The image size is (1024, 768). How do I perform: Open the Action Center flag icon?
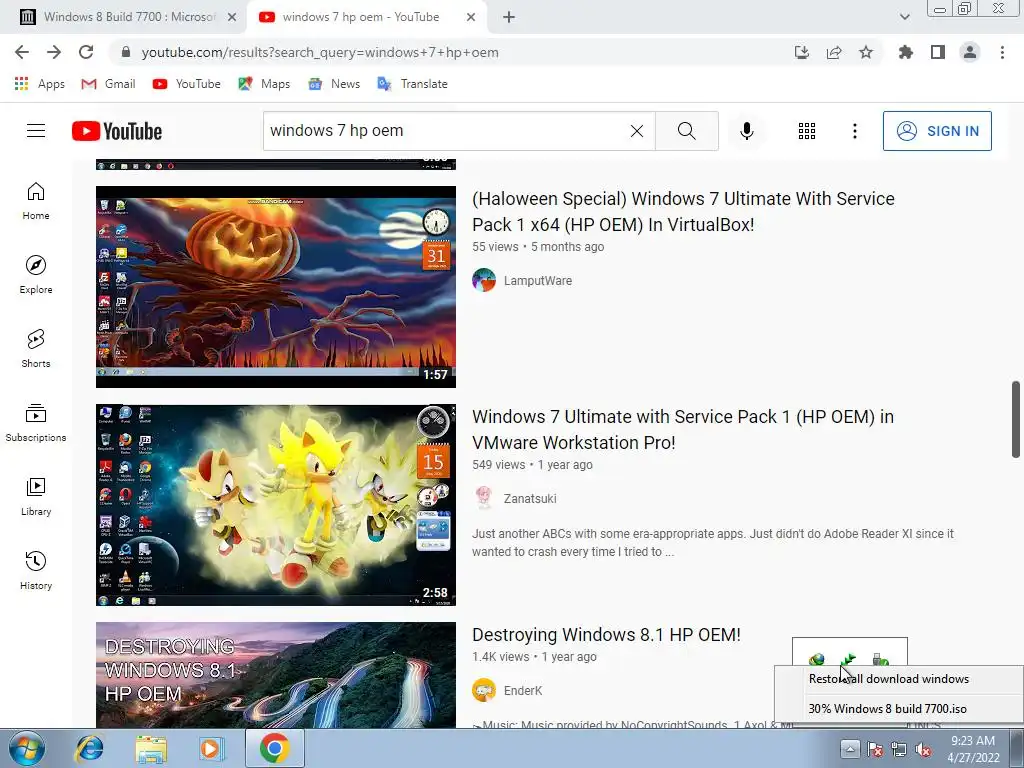pyautogui.click(x=874, y=750)
